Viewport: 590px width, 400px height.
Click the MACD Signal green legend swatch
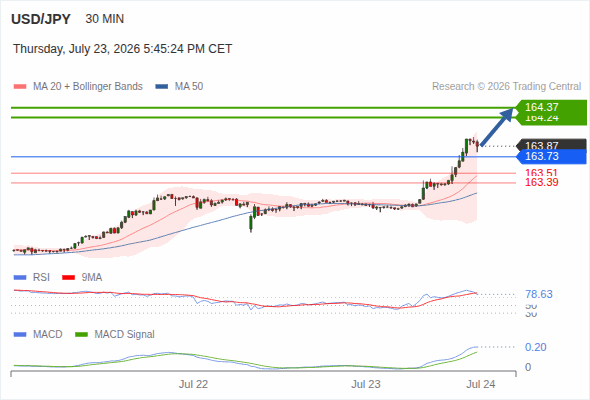coord(81,334)
